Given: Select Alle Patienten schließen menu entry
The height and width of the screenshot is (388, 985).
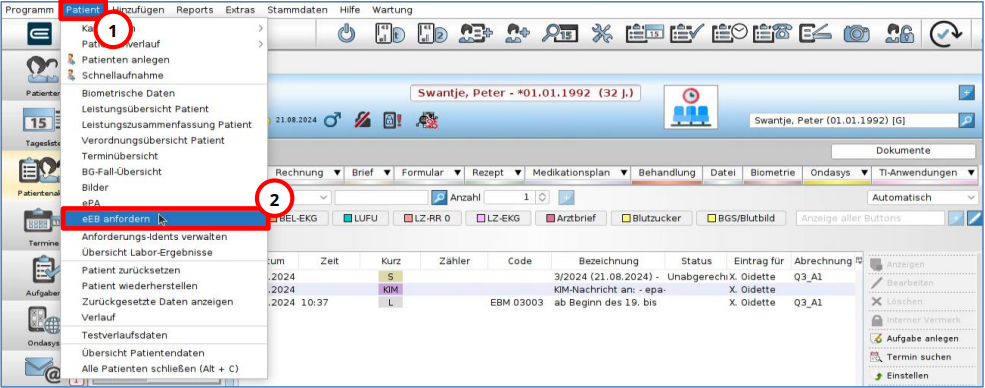Looking at the screenshot, I should pyautogui.click(x=165, y=369).
